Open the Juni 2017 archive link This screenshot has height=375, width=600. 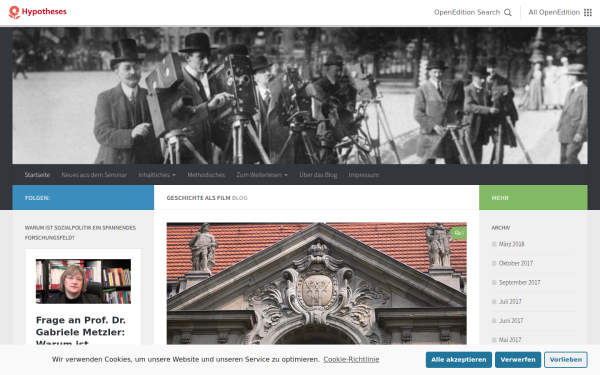(x=511, y=321)
